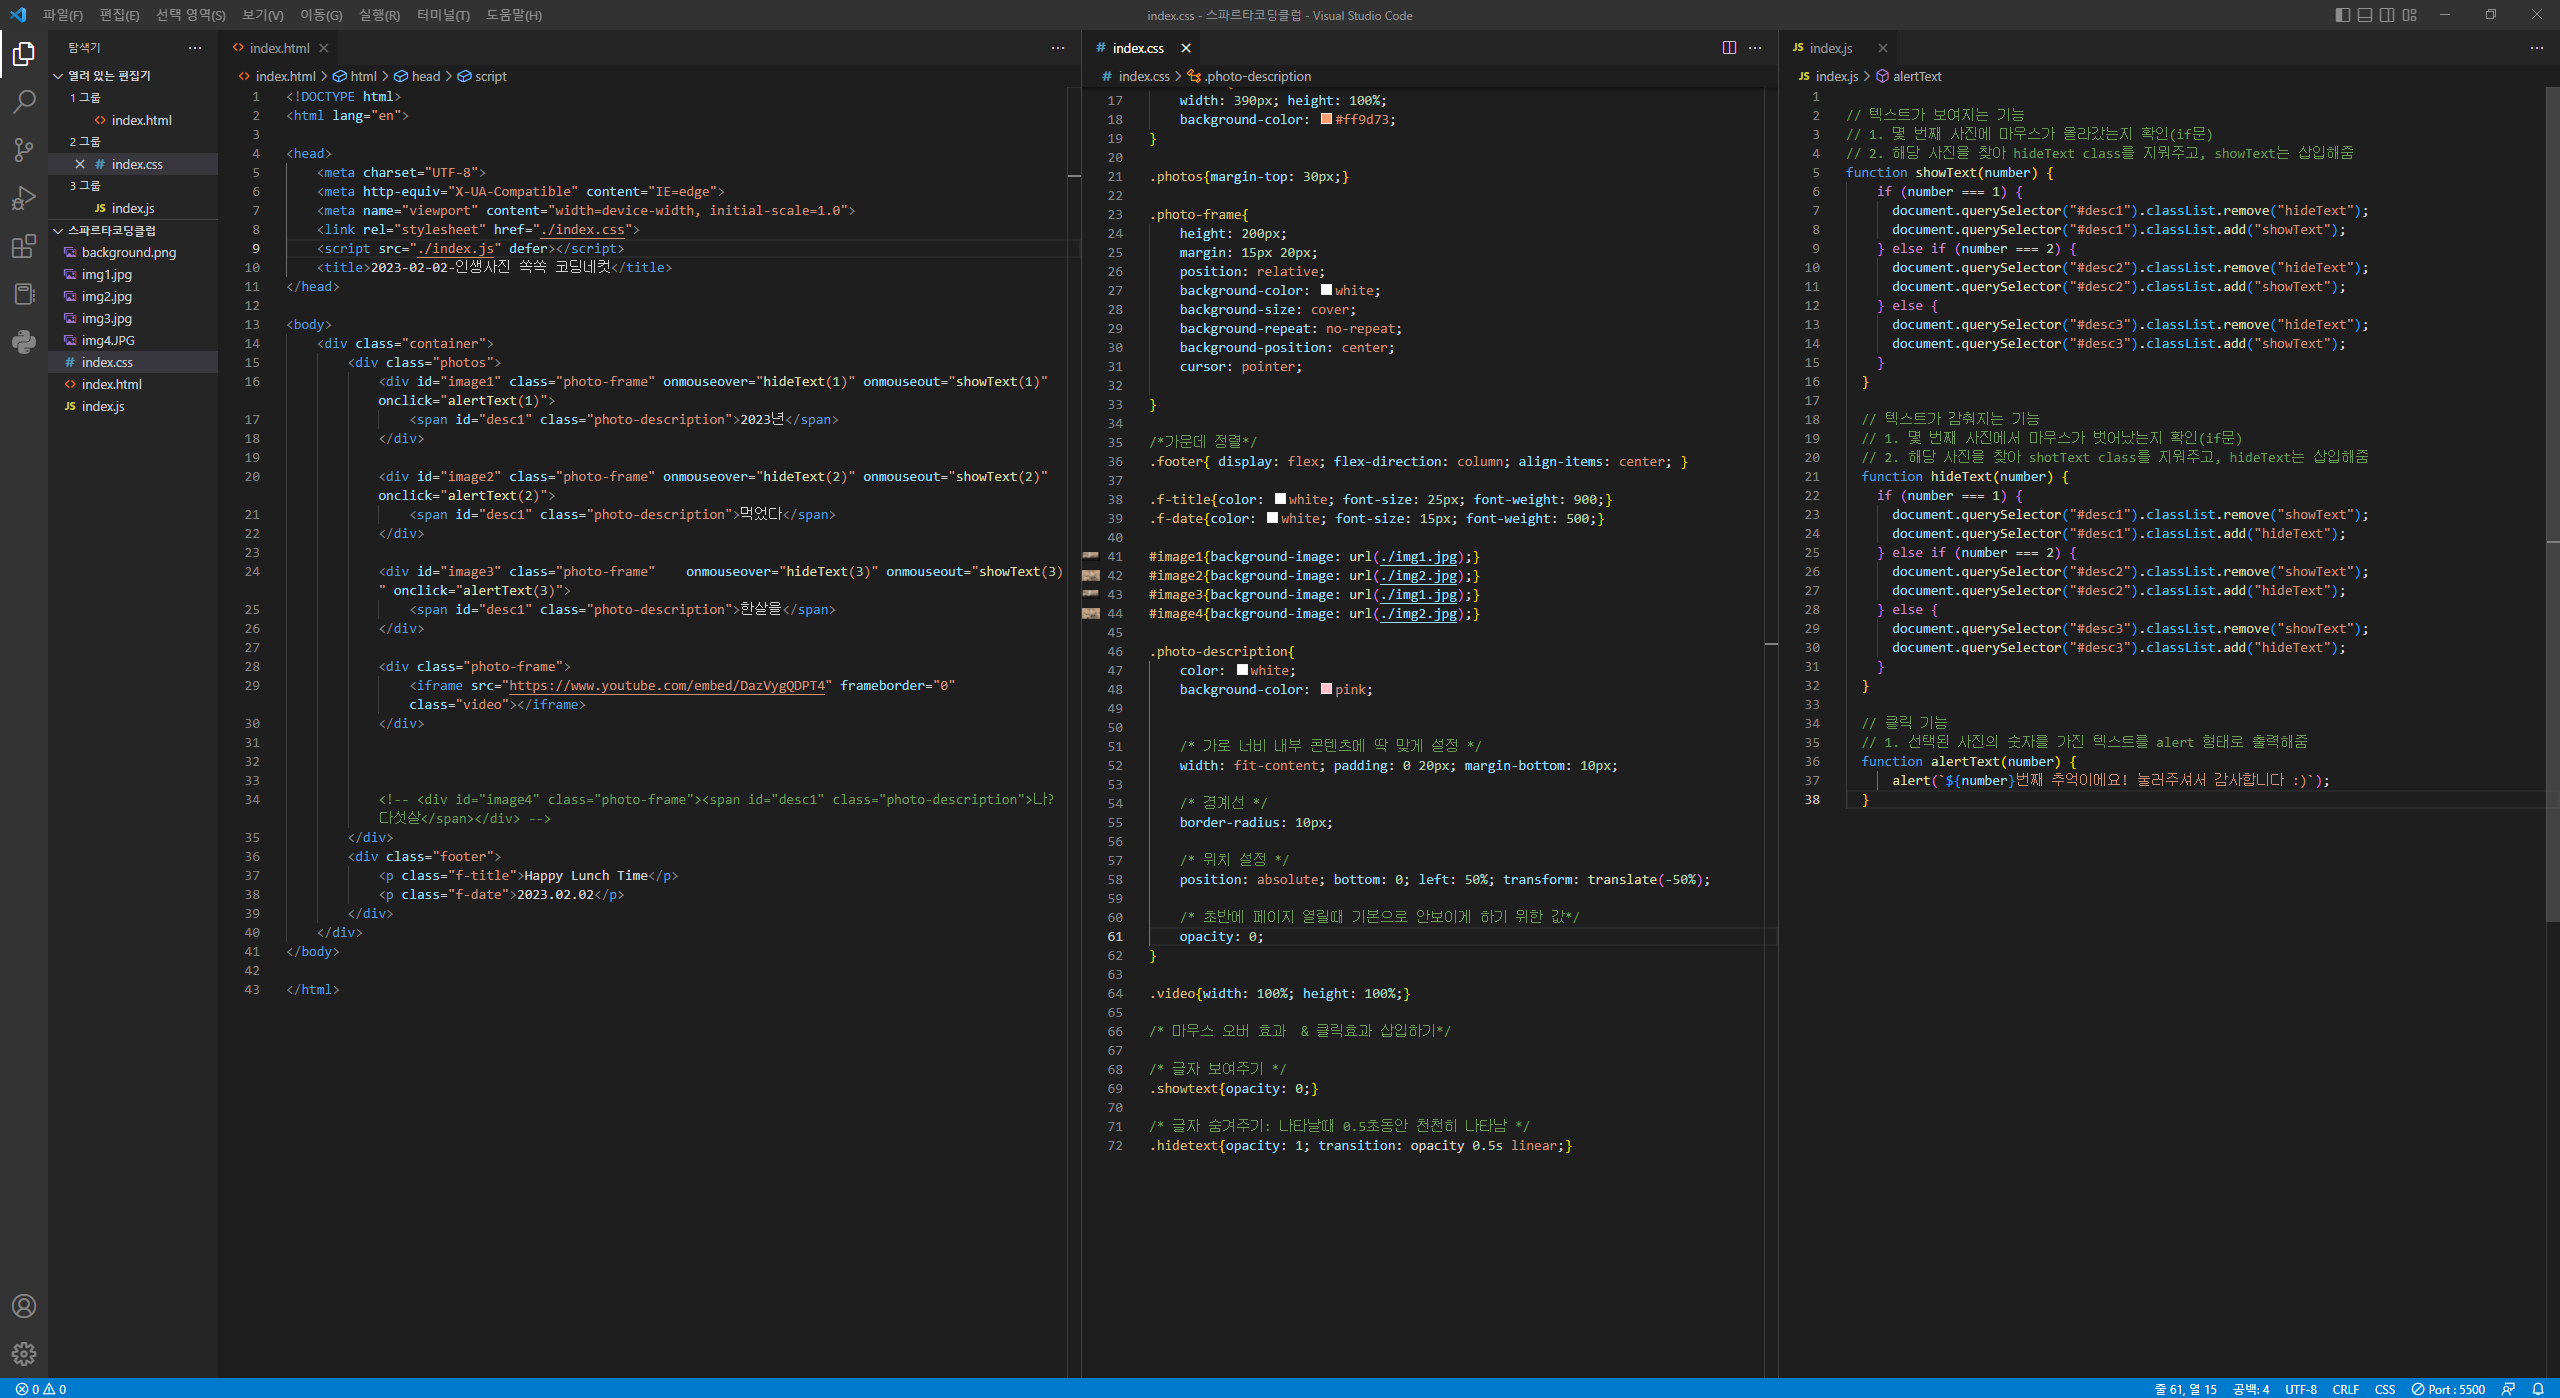Viewport: 2560px width, 1398px height.
Task: Switch to the index.html editor tab
Action: click(x=279, y=48)
